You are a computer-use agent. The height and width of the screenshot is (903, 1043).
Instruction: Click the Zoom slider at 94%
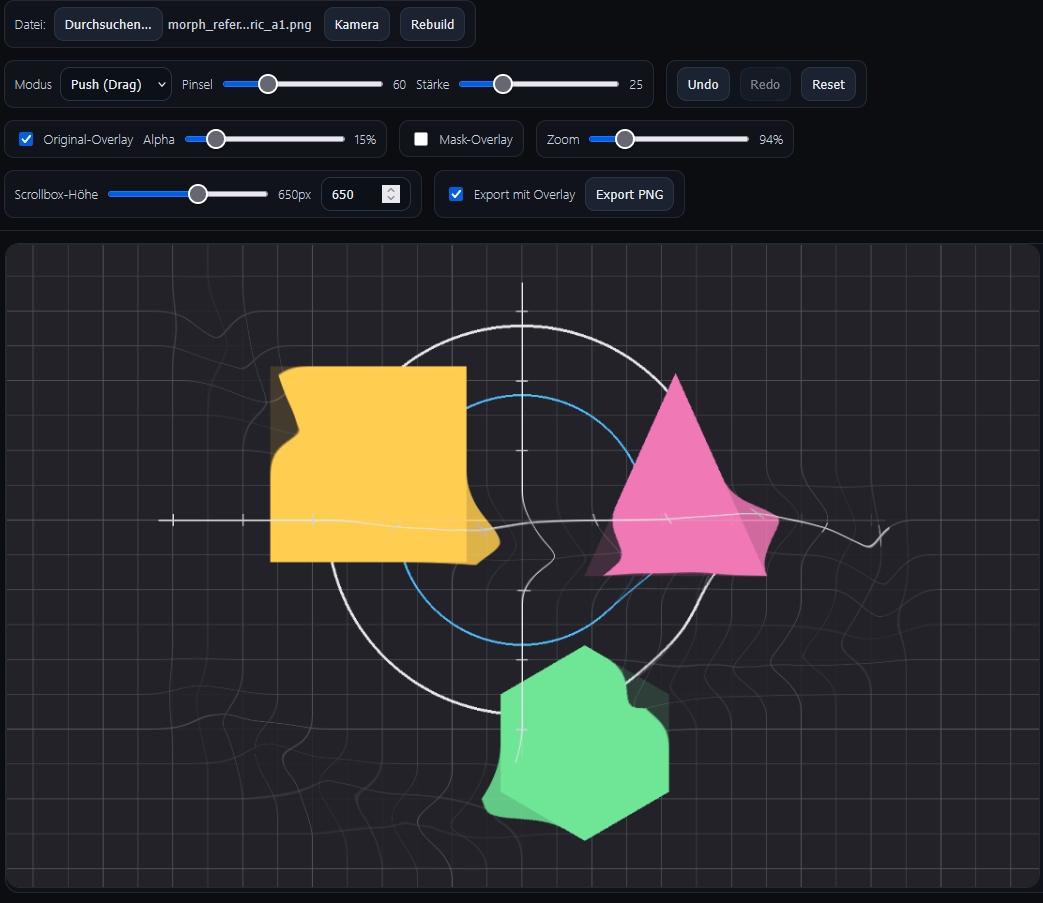pos(626,139)
